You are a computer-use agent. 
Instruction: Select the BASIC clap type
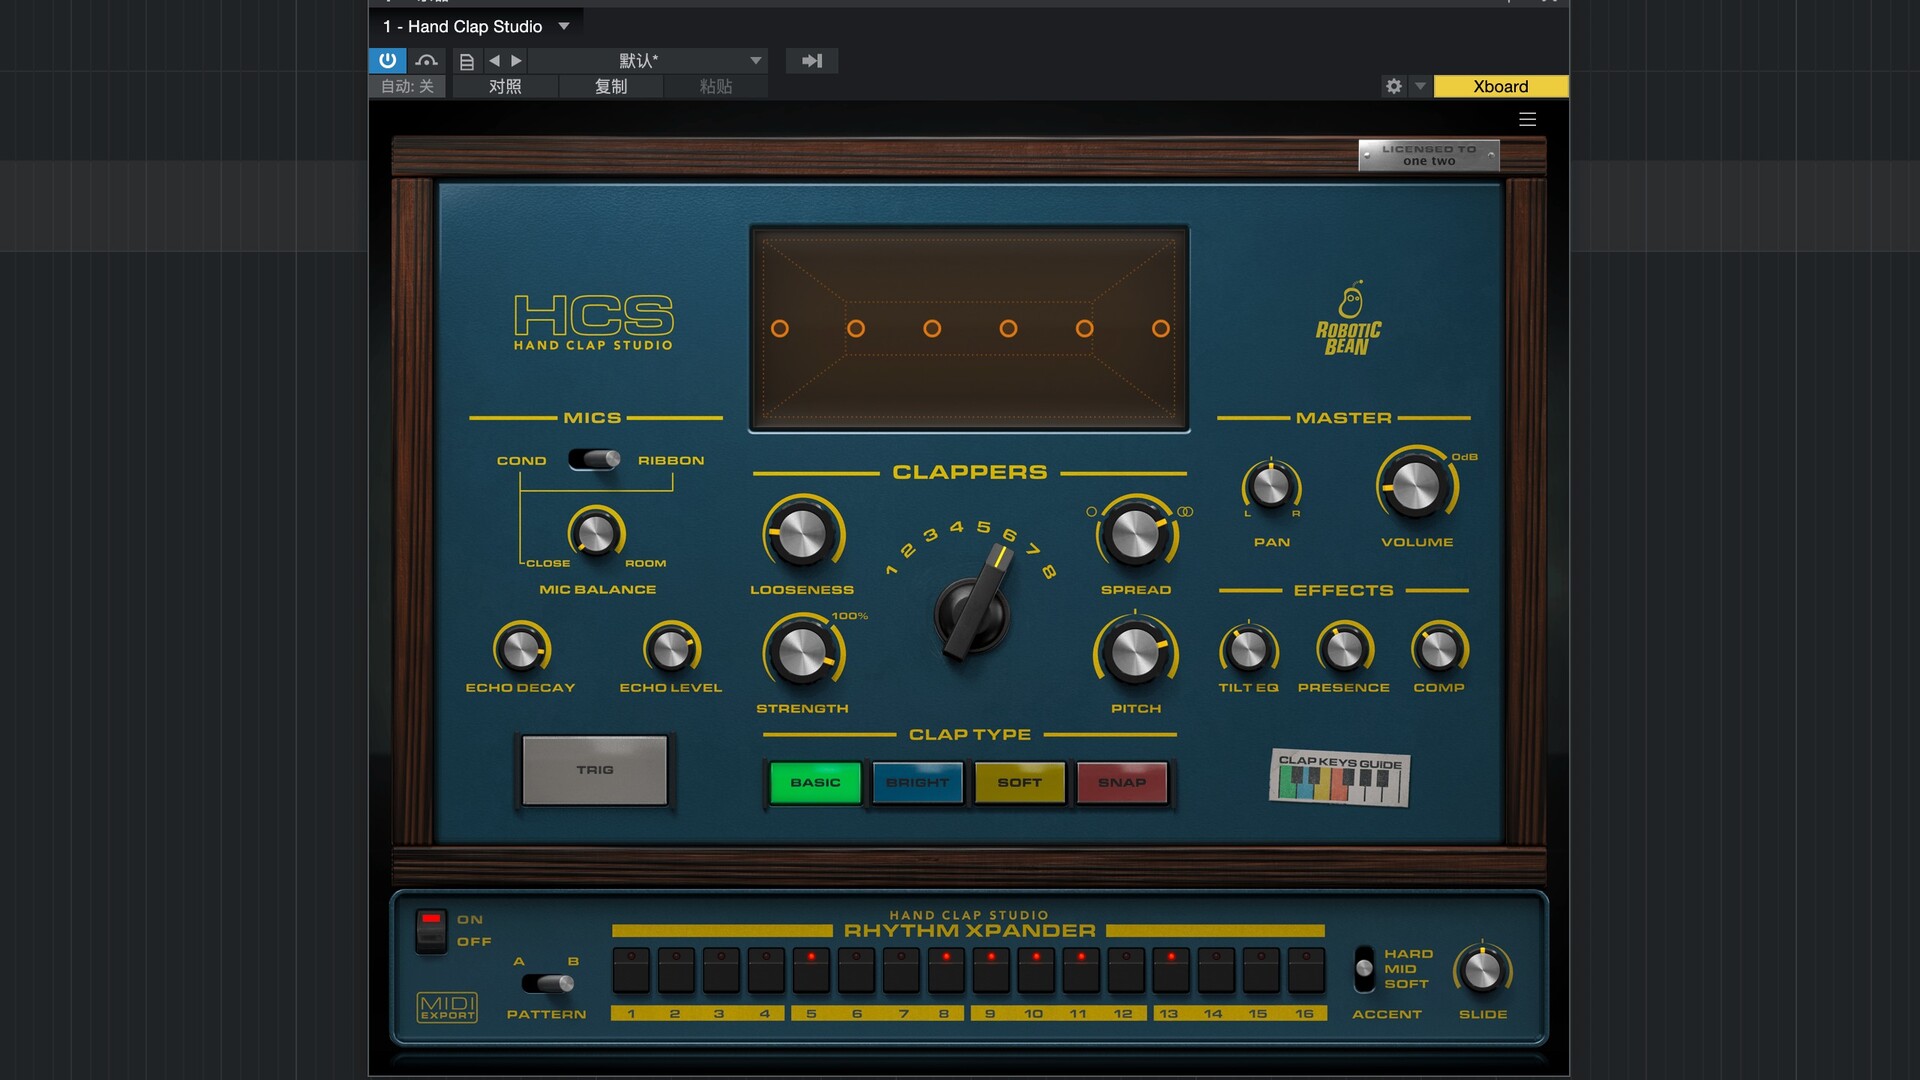(x=815, y=782)
